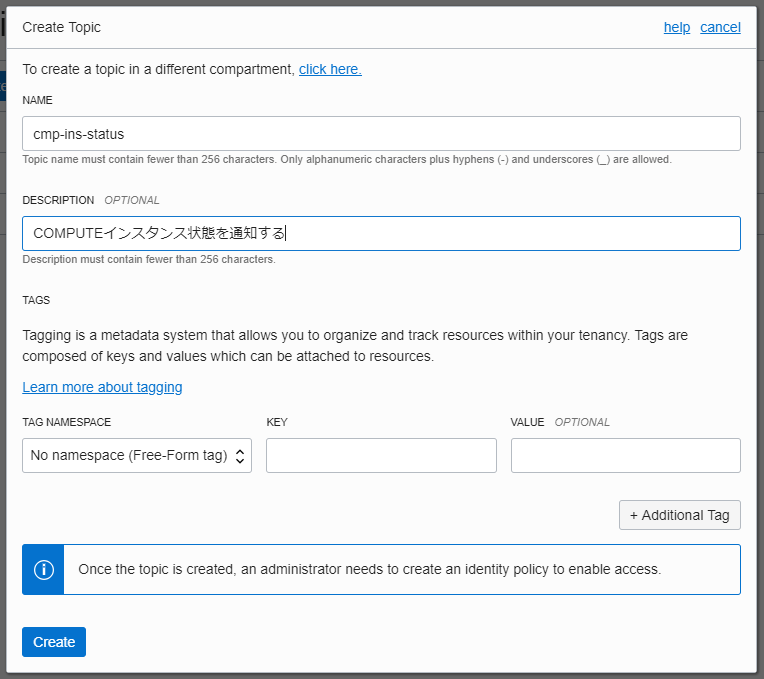Follow the 'click here' compartment link

(330, 70)
